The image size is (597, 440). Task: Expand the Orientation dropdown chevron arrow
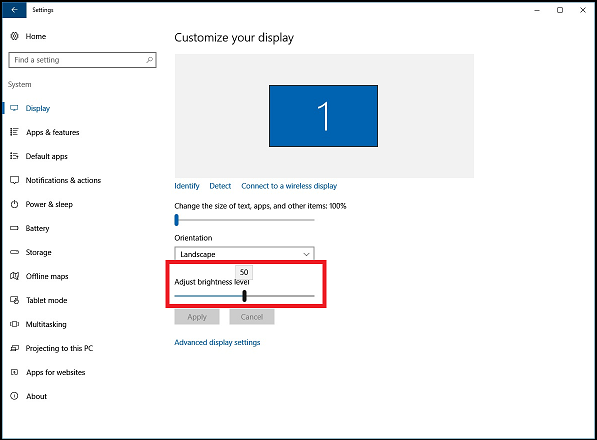306,254
